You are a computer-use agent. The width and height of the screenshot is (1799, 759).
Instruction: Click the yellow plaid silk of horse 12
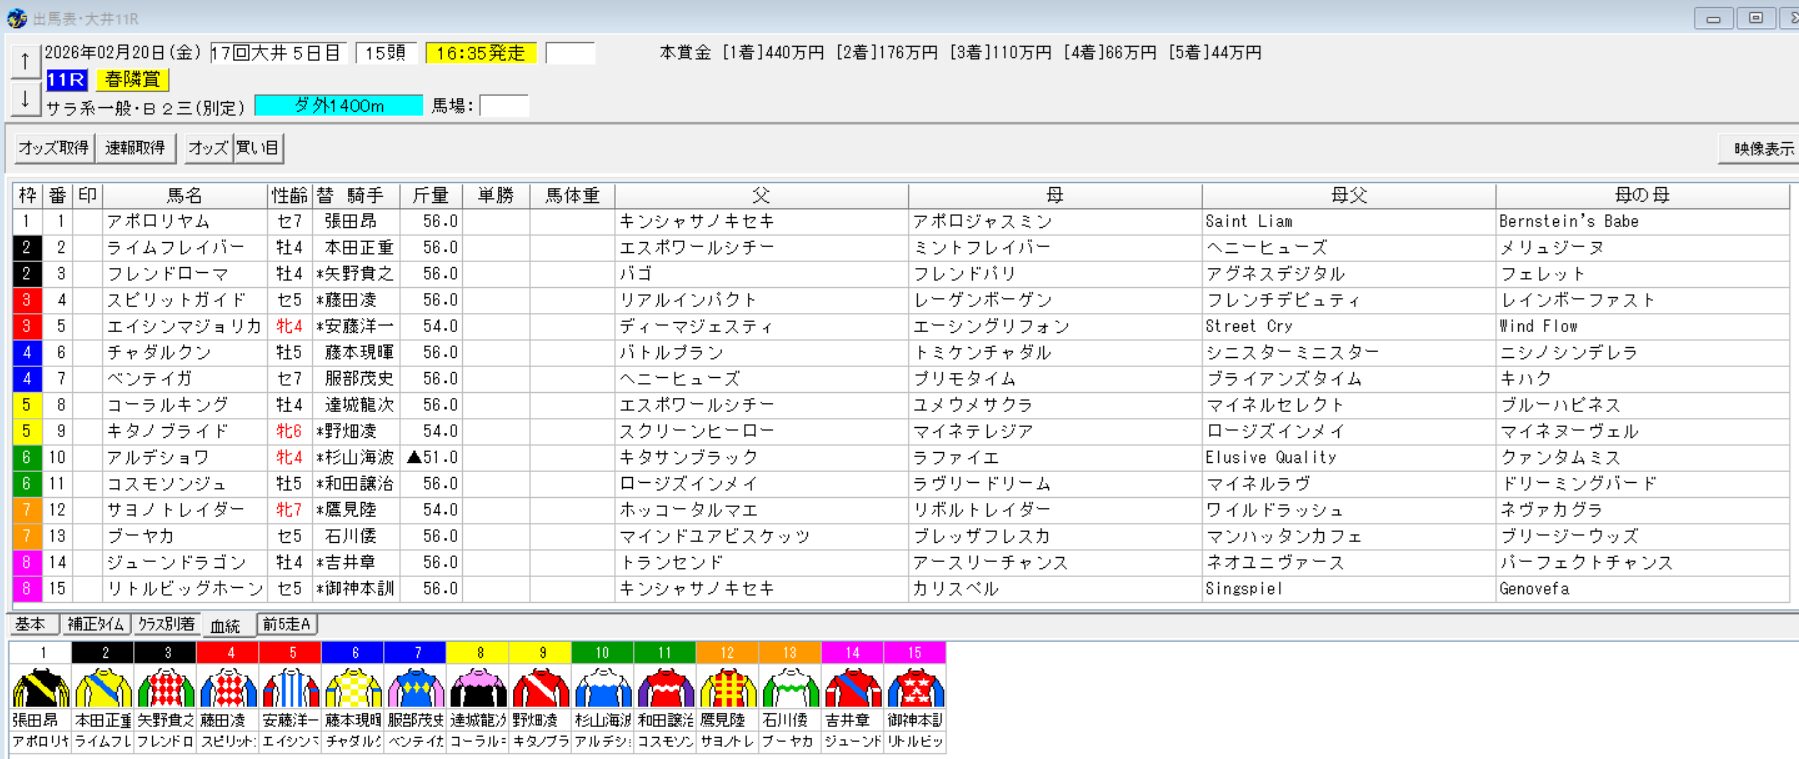point(728,687)
